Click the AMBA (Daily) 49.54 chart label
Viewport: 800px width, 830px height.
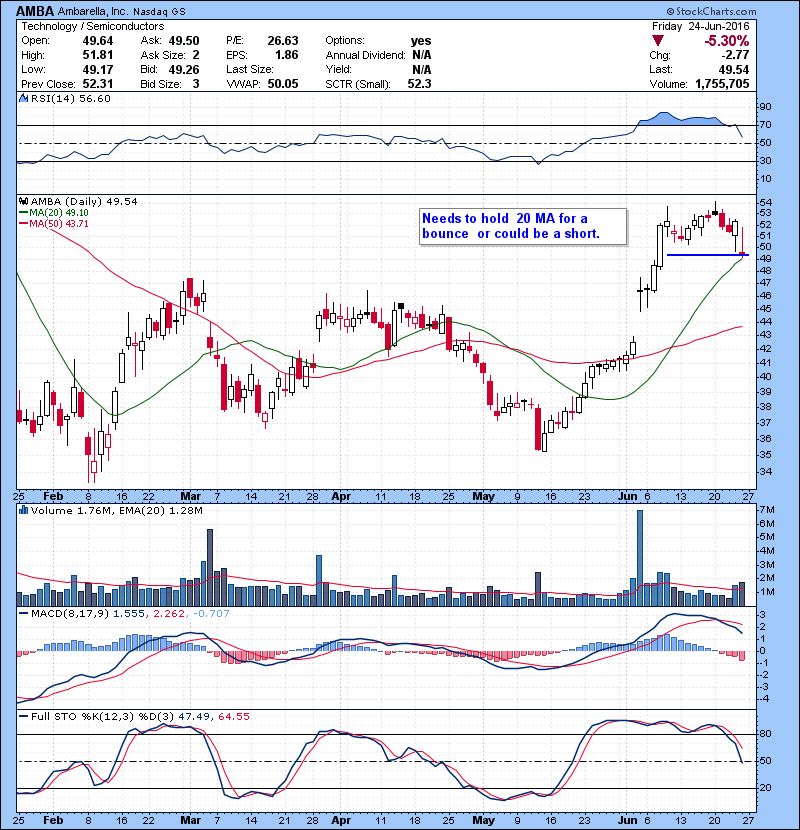(84, 201)
